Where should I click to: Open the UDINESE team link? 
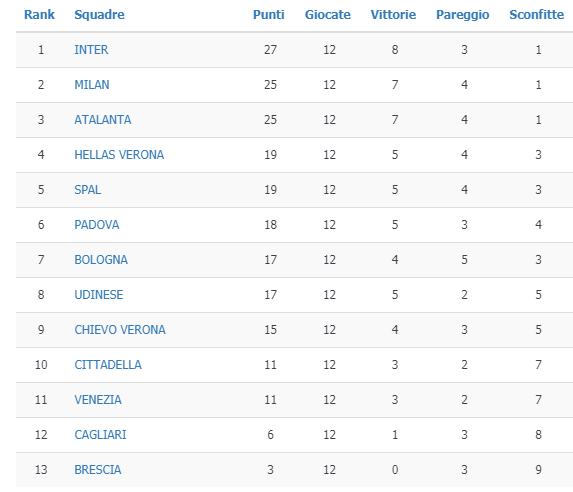point(99,295)
